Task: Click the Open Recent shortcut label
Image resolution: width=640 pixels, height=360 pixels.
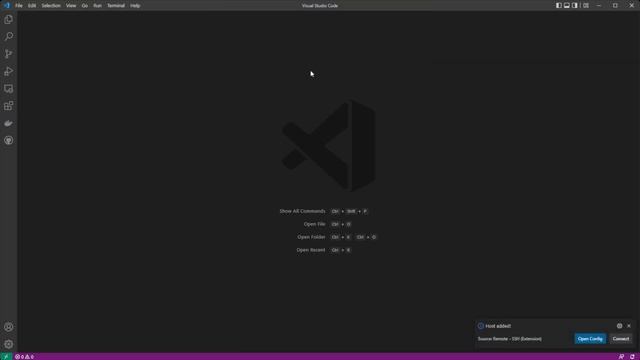Action: 311,250
